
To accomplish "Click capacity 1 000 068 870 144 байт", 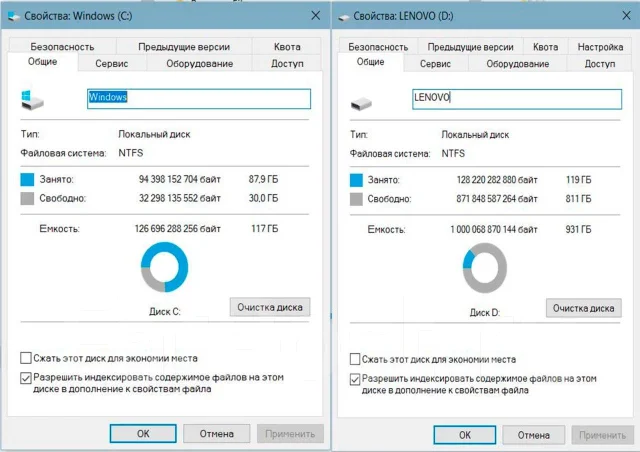I will (x=494, y=229).
